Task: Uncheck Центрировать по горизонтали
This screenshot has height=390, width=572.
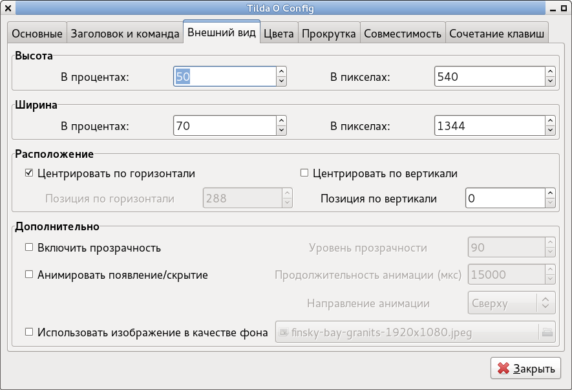Action: click(x=29, y=173)
